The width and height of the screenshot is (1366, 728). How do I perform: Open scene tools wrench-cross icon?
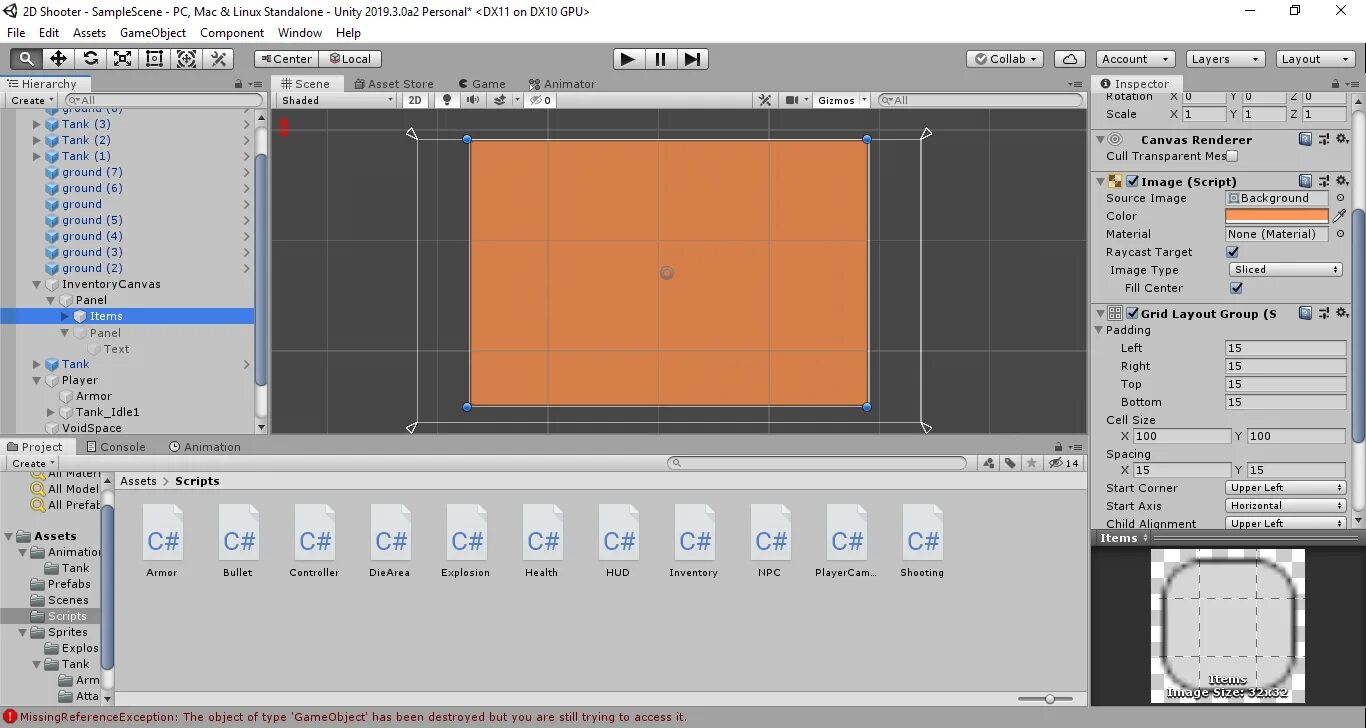[x=765, y=100]
